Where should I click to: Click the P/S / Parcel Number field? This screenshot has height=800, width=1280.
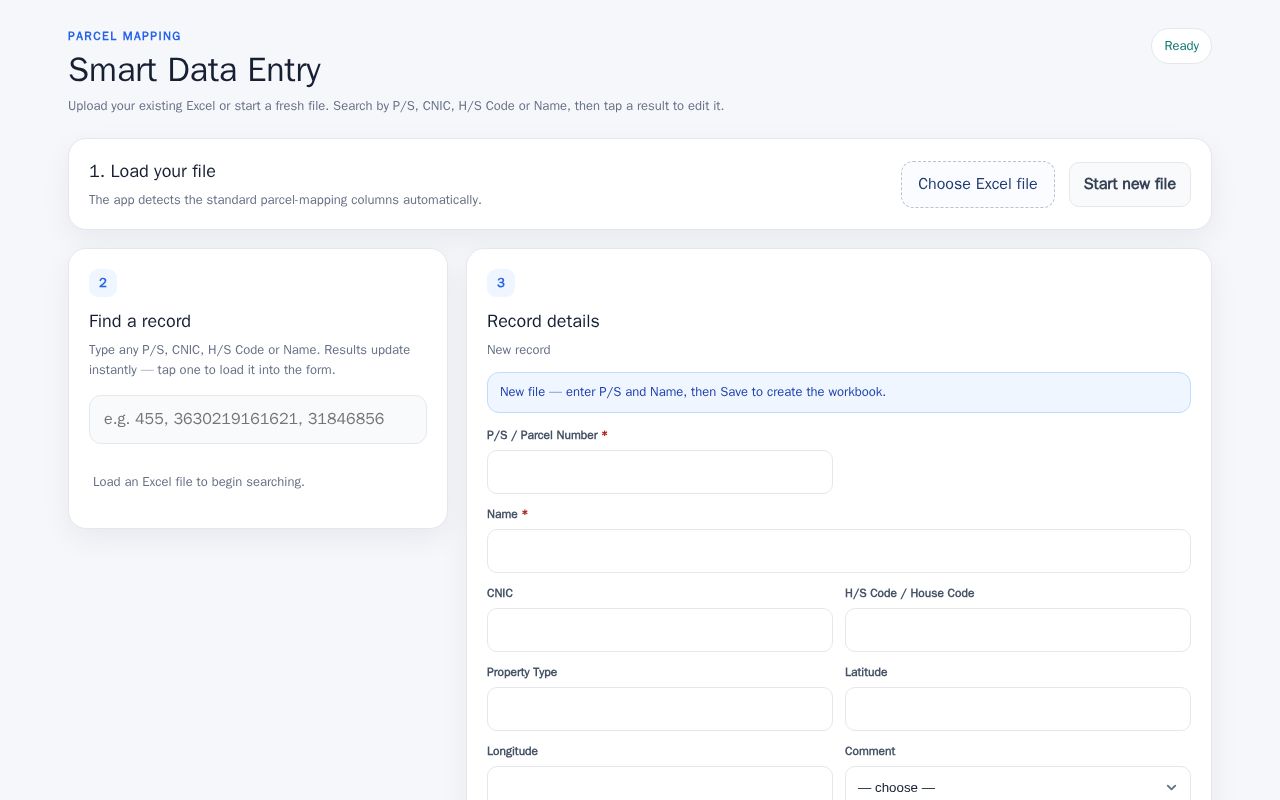[x=660, y=472]
